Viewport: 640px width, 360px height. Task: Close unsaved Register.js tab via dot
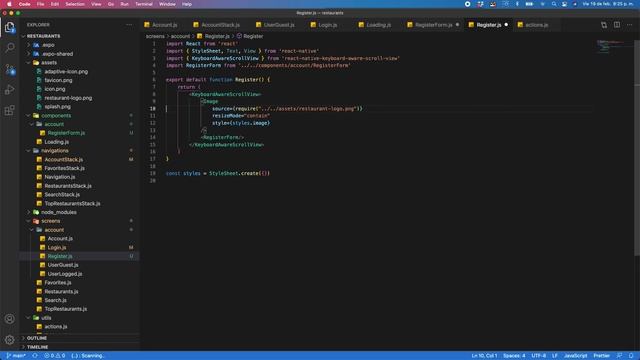tap(506, 25)
